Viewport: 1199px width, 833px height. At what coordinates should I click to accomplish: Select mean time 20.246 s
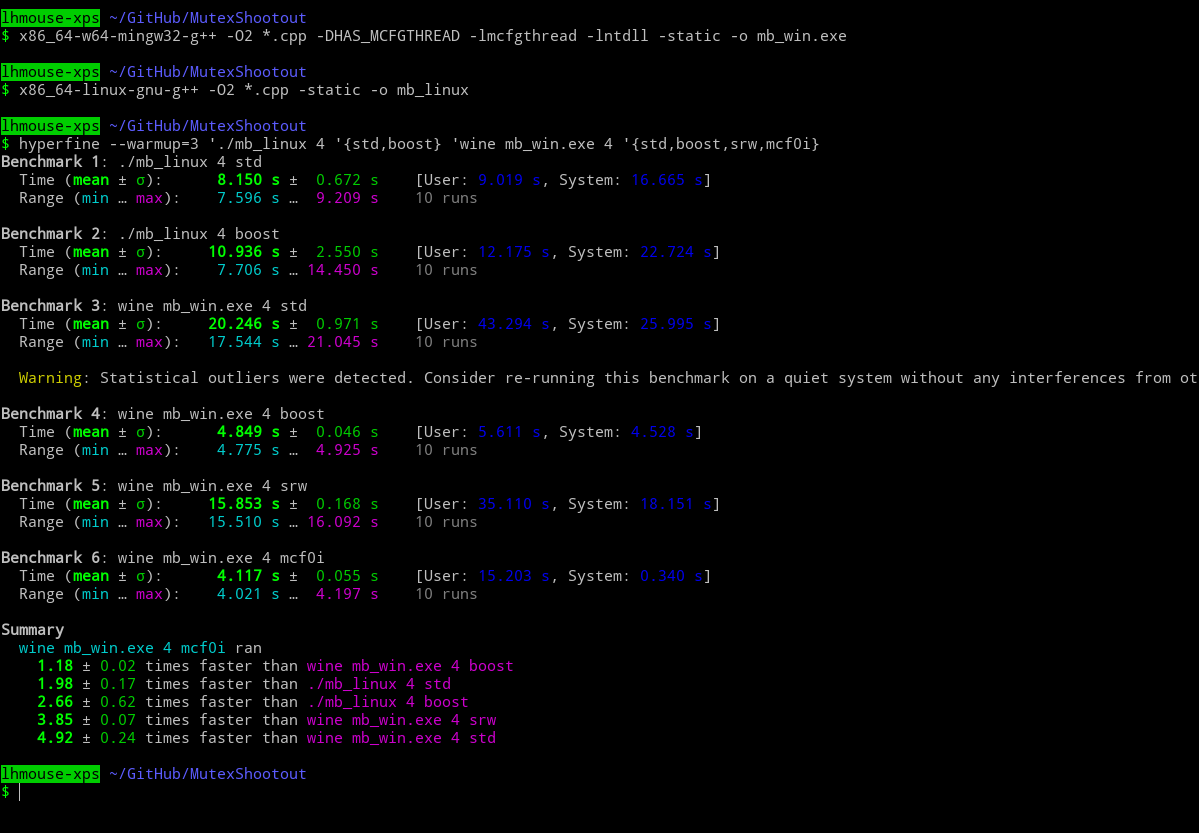[x=244, y=324]
